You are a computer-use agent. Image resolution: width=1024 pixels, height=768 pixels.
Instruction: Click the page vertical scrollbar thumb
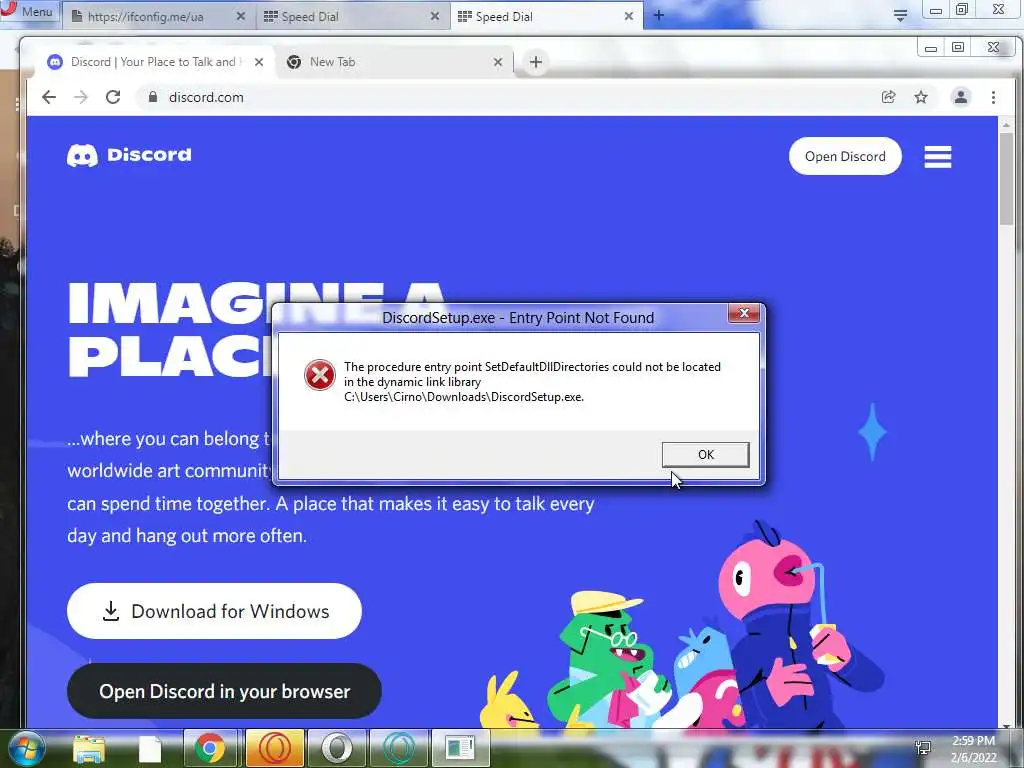(1006, 180)
